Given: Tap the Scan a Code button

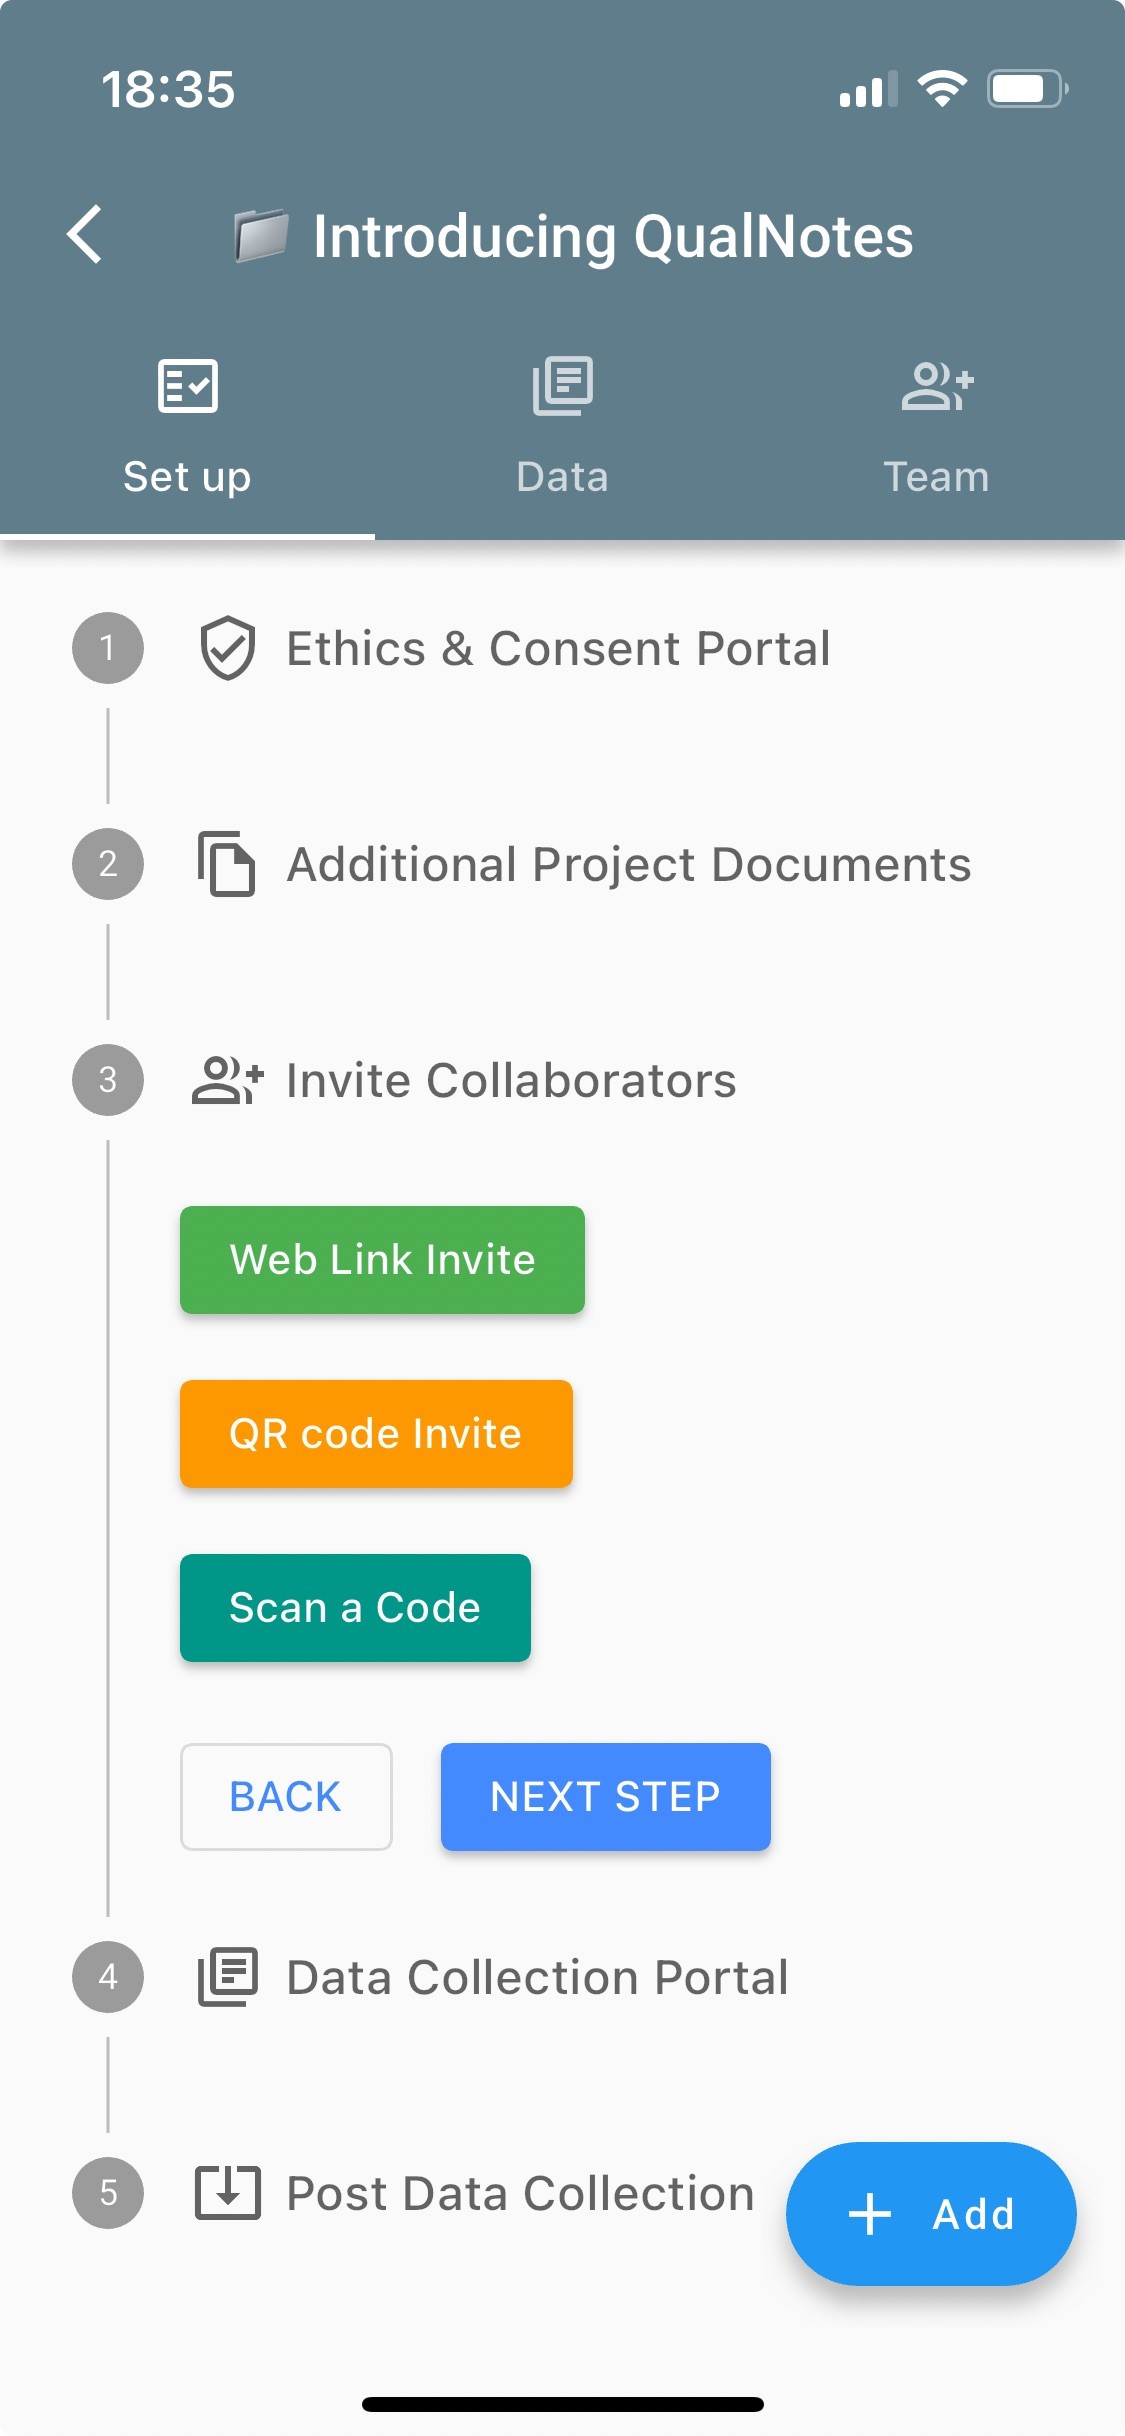Looking at the screenshot, I should [x=355, y=1608].
